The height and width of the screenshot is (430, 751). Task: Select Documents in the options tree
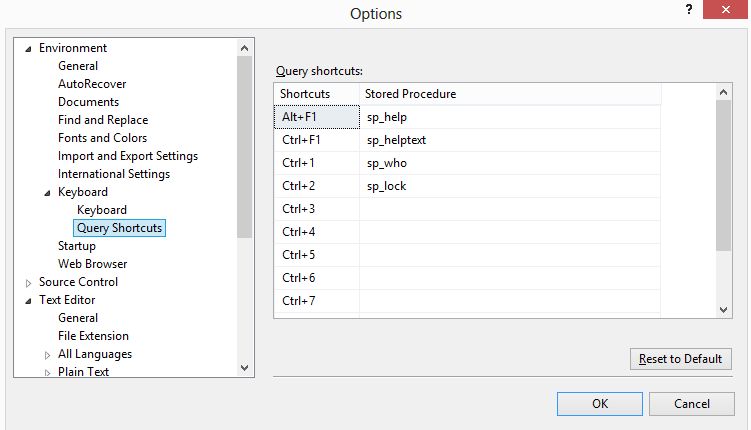click(88, 102)
